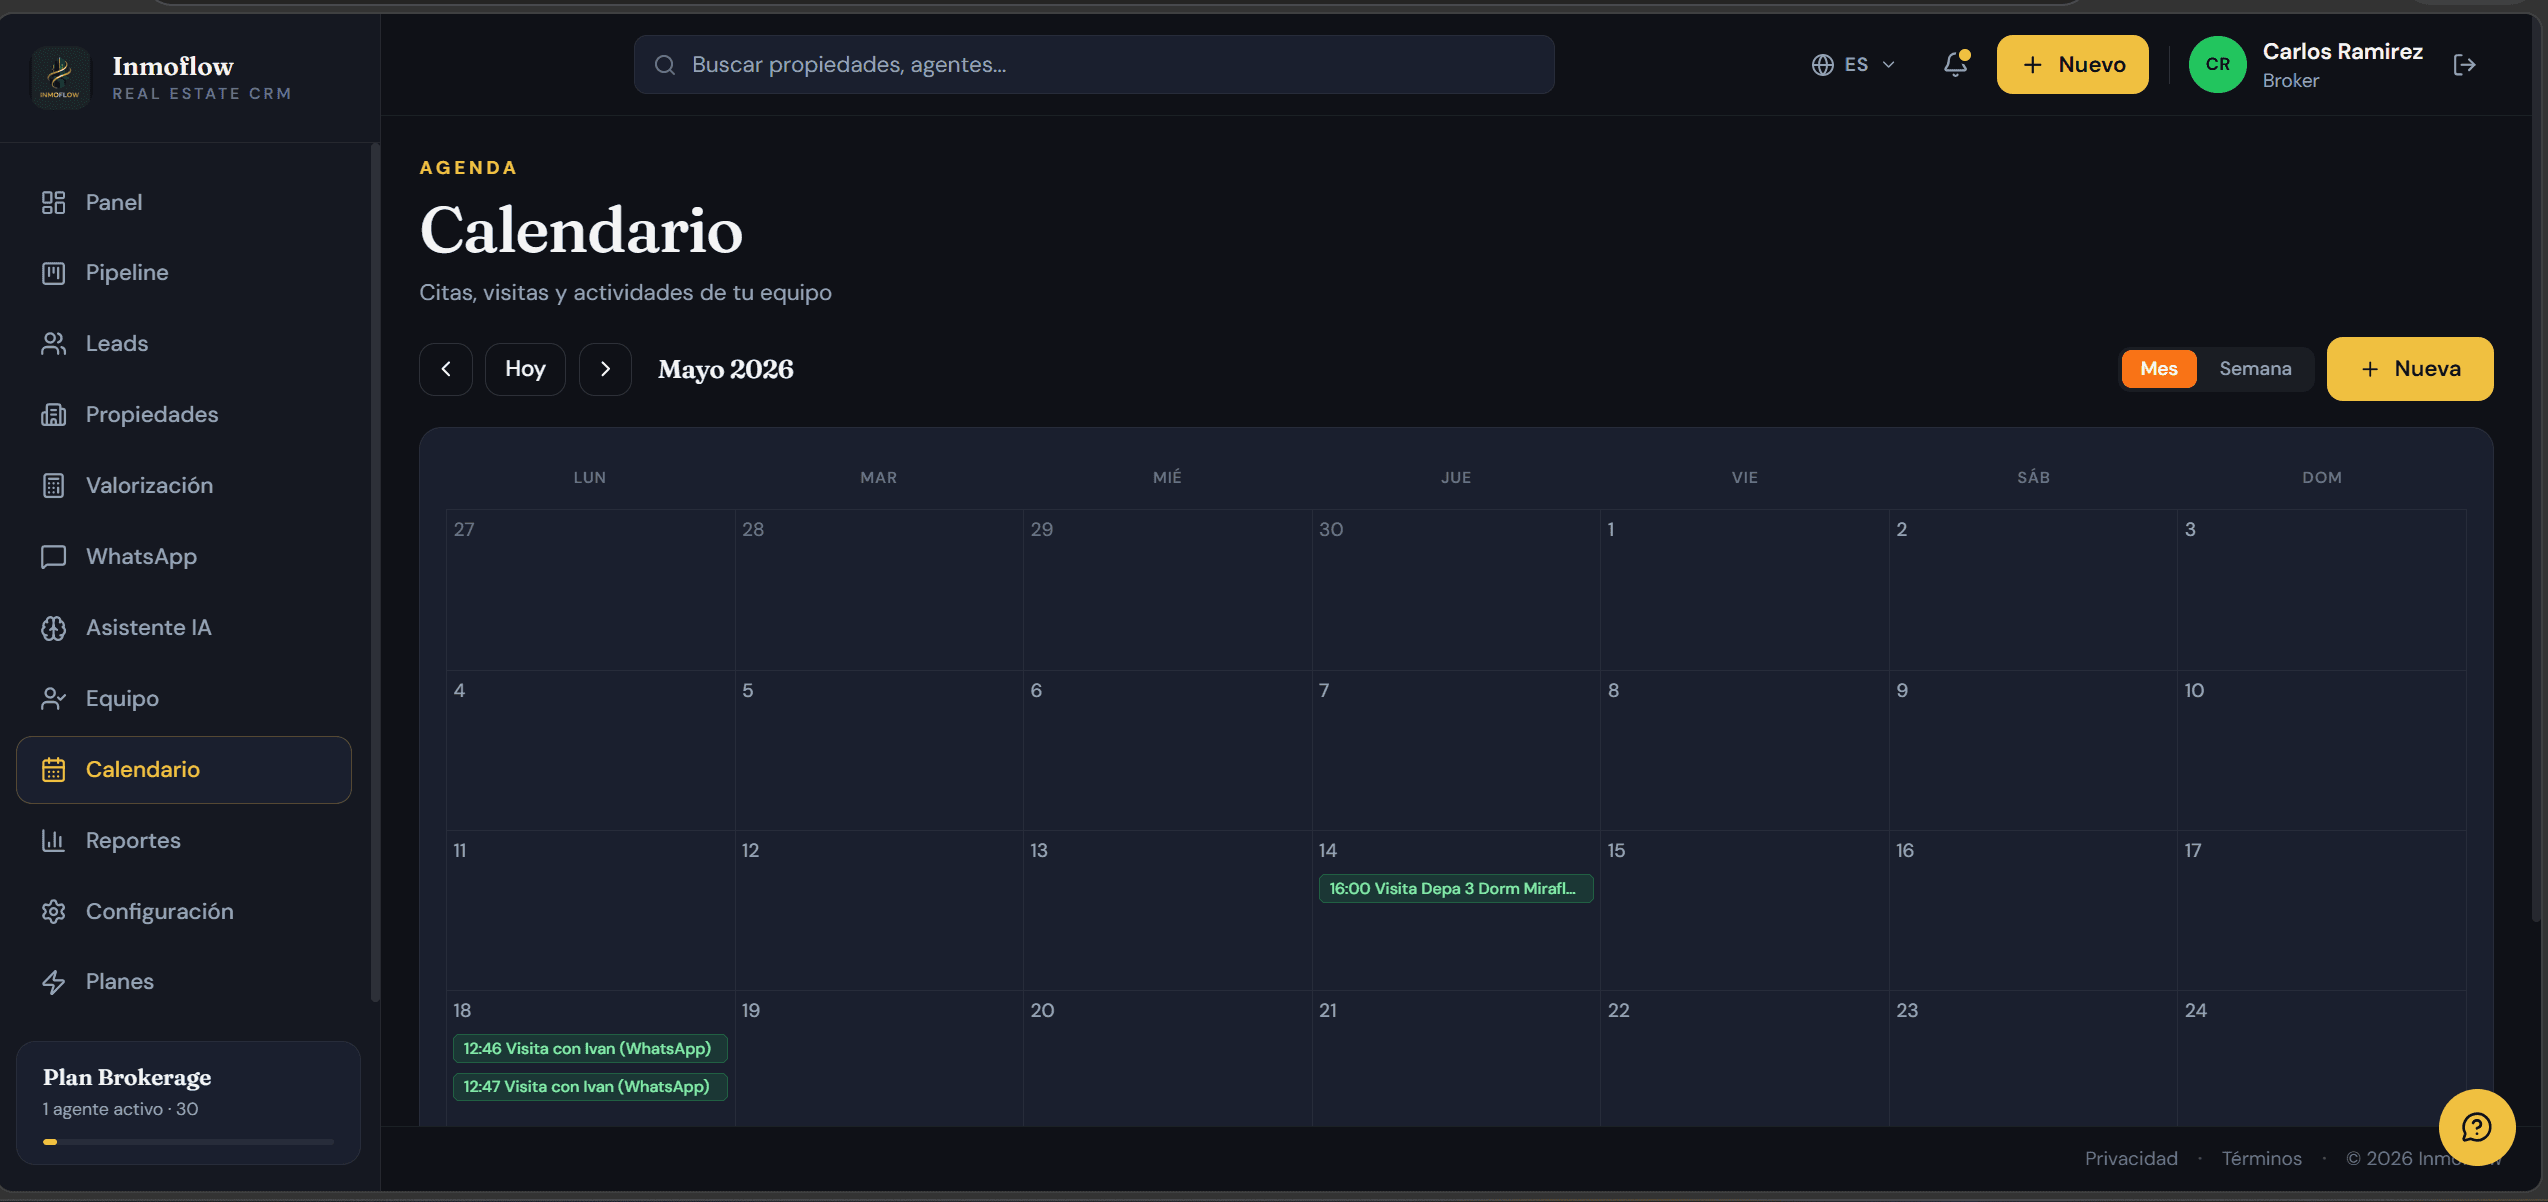Open the Términos footer link
This screenshot has height=1202, width=2548.
click(x=2261, y=1158)
